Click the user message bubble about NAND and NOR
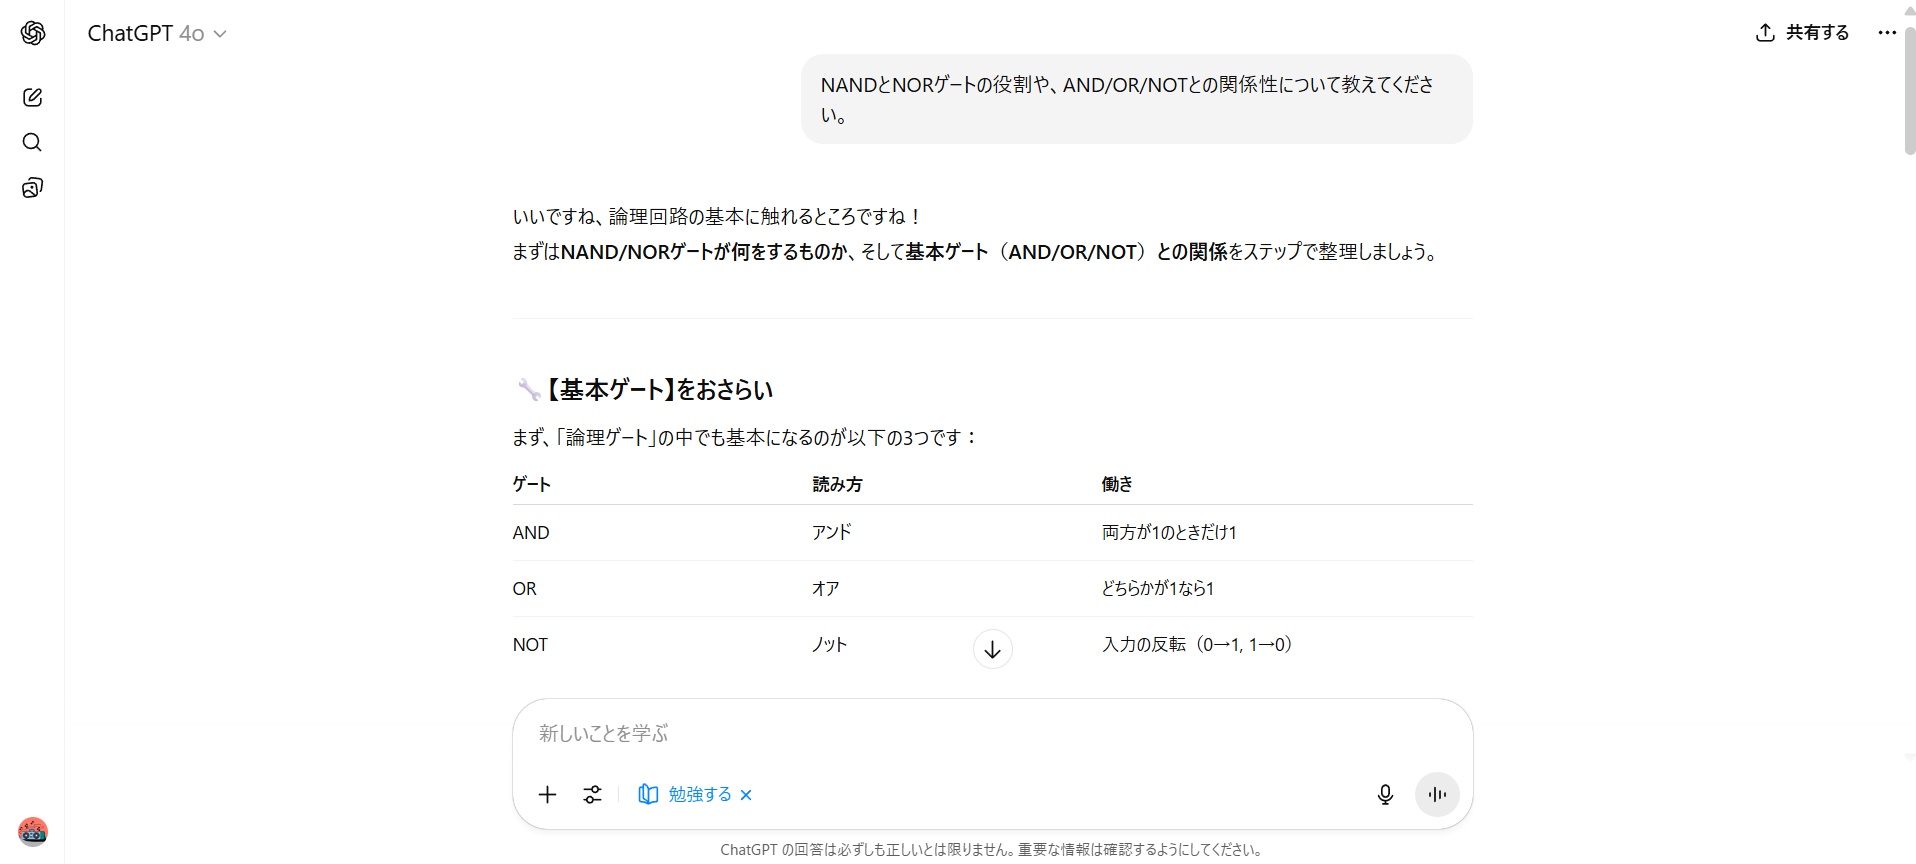 (x=1136, y=99)
